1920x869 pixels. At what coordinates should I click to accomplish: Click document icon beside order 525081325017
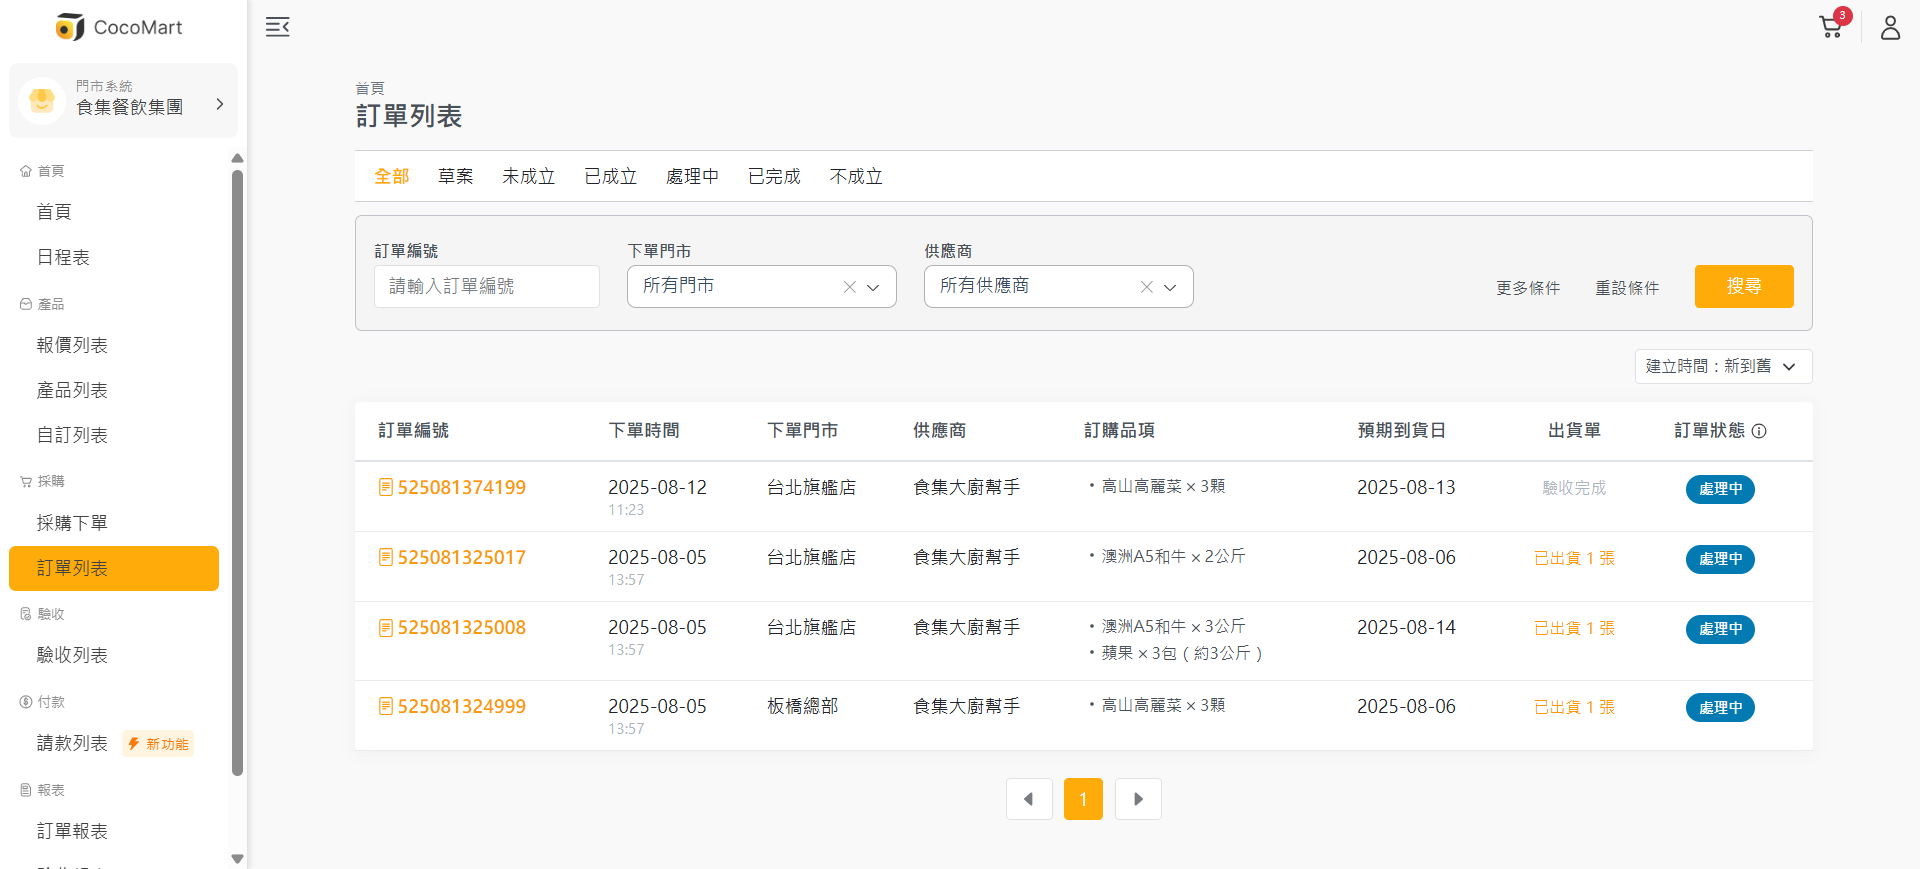tap(386, 557)
